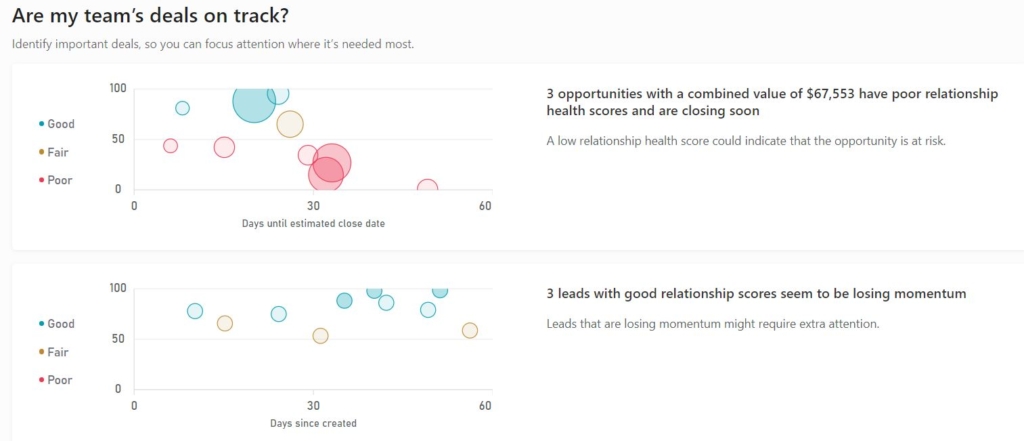Select the leftmost blue bubble in the leads chart

tap(195, 311)
